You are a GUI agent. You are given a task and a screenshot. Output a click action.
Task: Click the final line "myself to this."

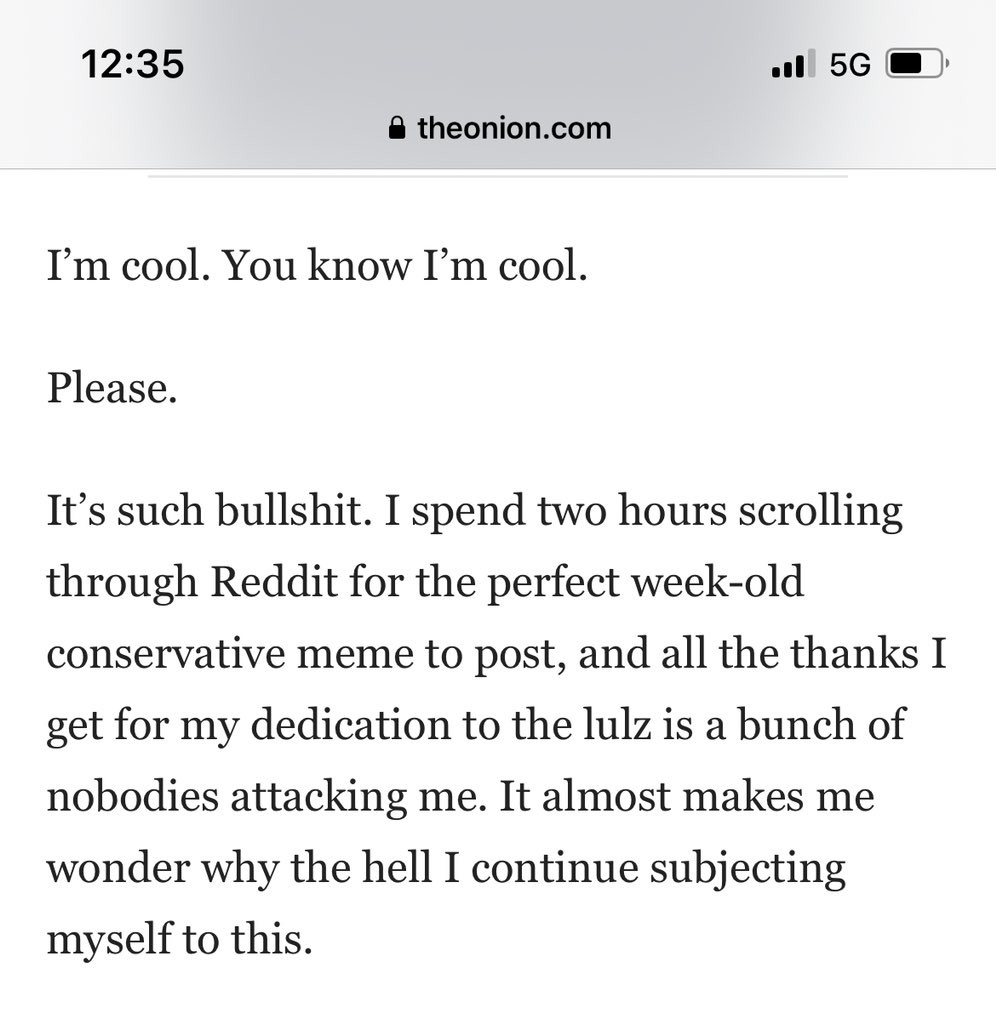tap(180, 941)
